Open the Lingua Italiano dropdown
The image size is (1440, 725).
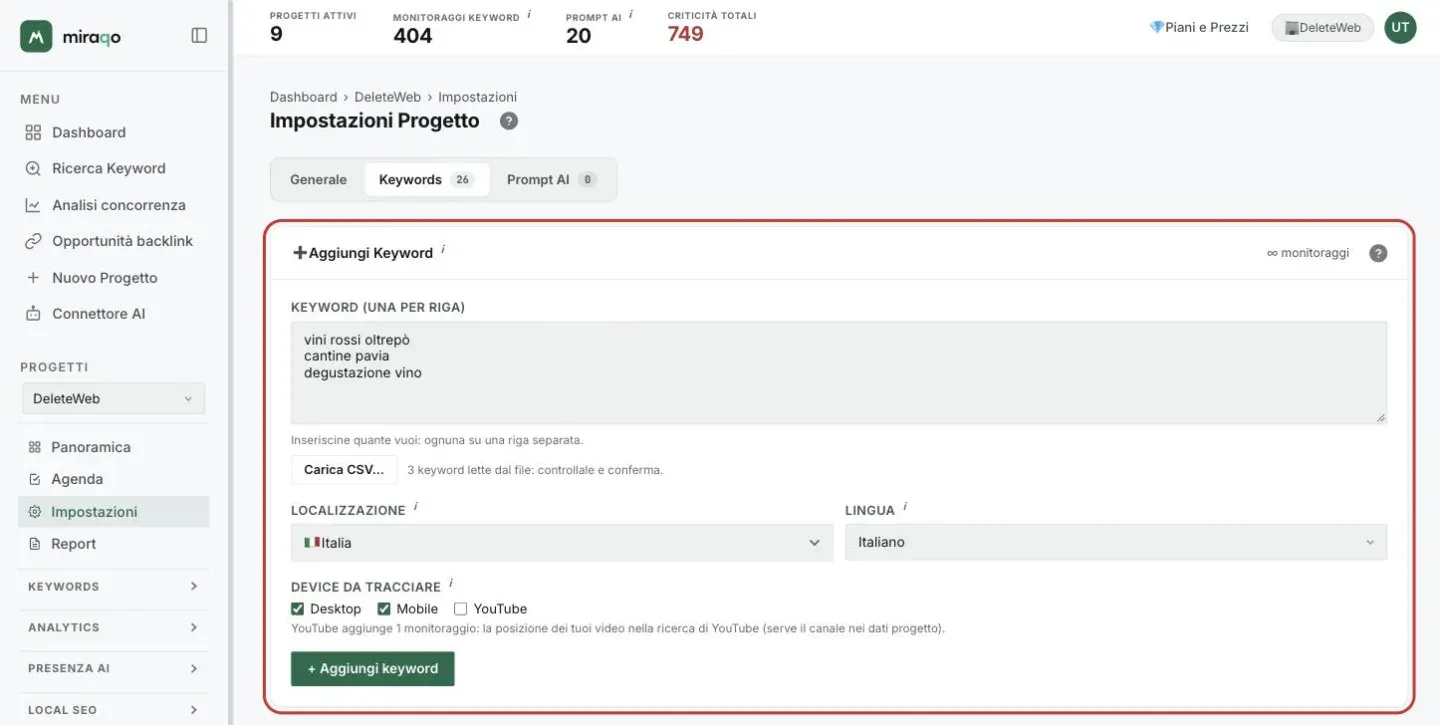coord(1116,543)
